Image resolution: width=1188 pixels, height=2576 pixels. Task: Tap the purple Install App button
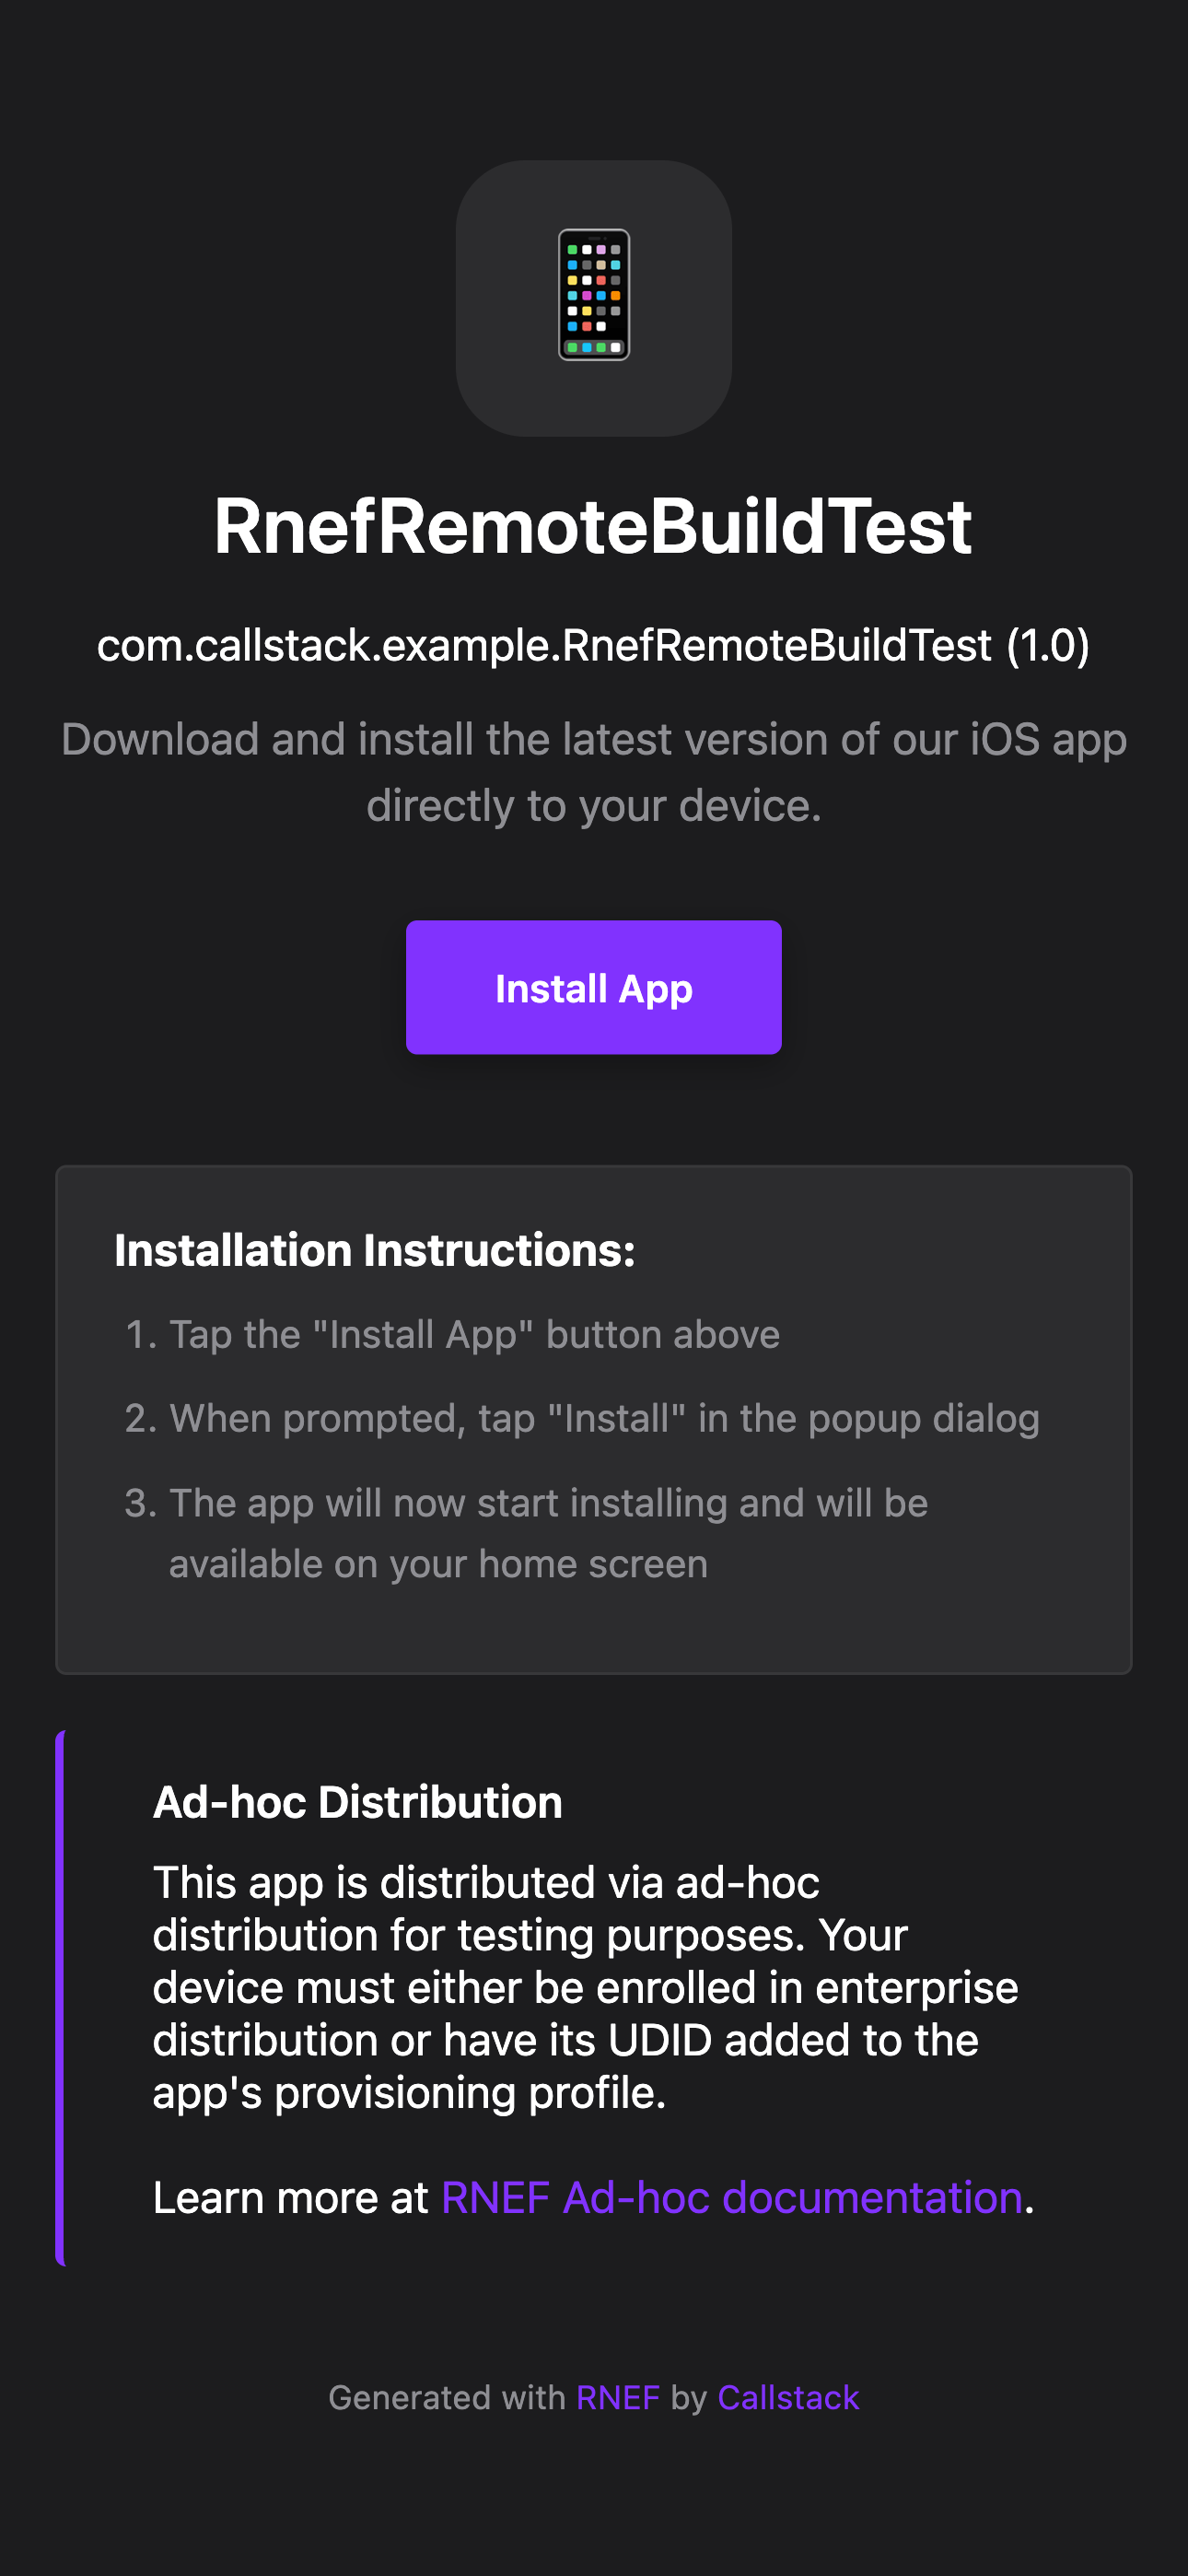point(593,987)
